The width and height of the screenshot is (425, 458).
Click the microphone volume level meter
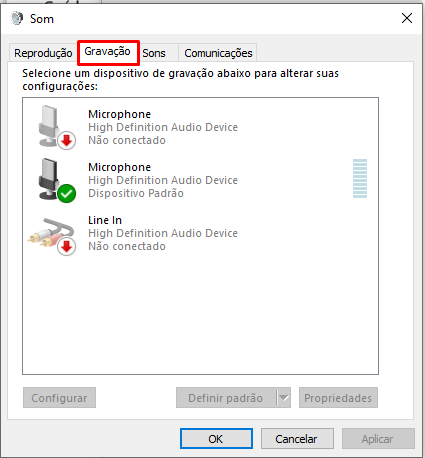point(360,178)
